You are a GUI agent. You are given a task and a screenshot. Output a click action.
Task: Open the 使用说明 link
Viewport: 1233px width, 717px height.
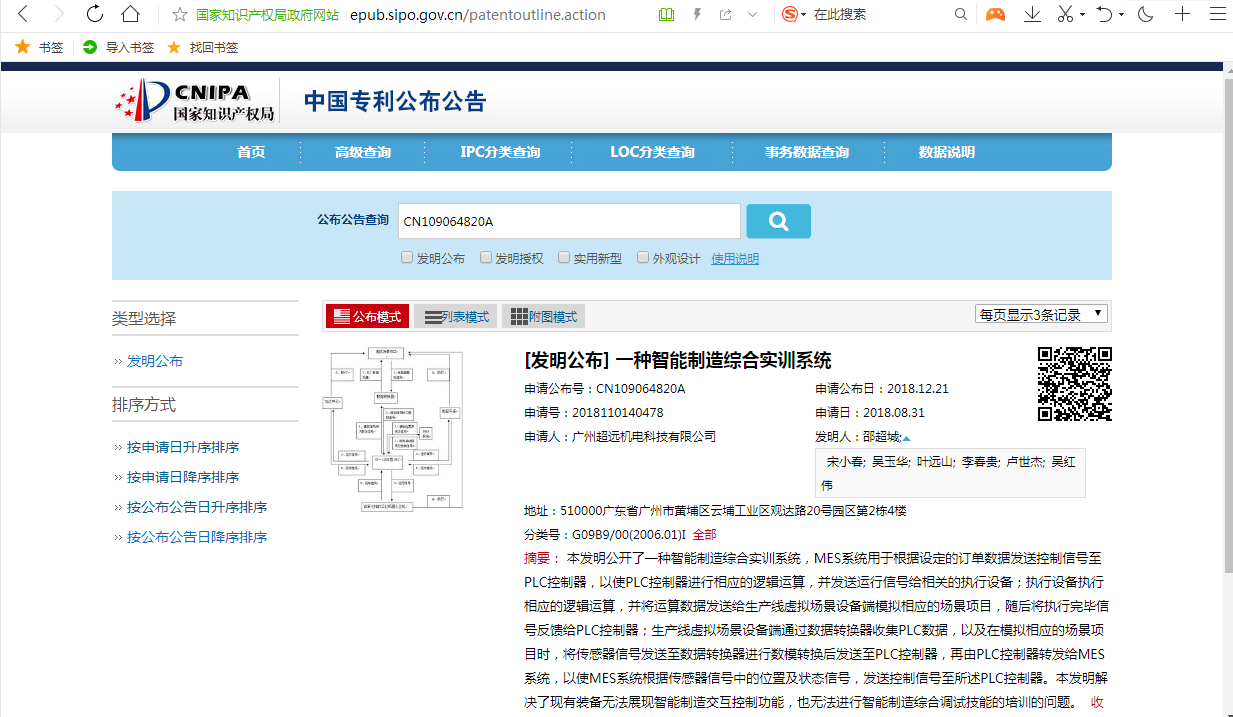[735, 258]
